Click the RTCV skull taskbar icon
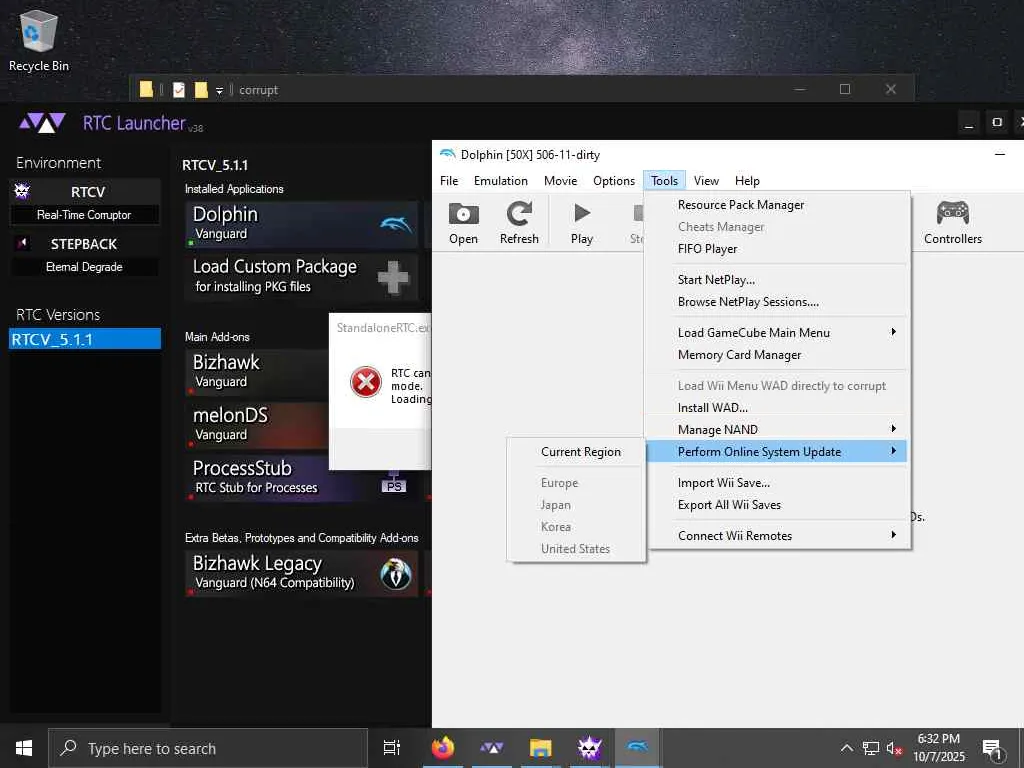Screen dimensions: 1024x768 [589, 748]
